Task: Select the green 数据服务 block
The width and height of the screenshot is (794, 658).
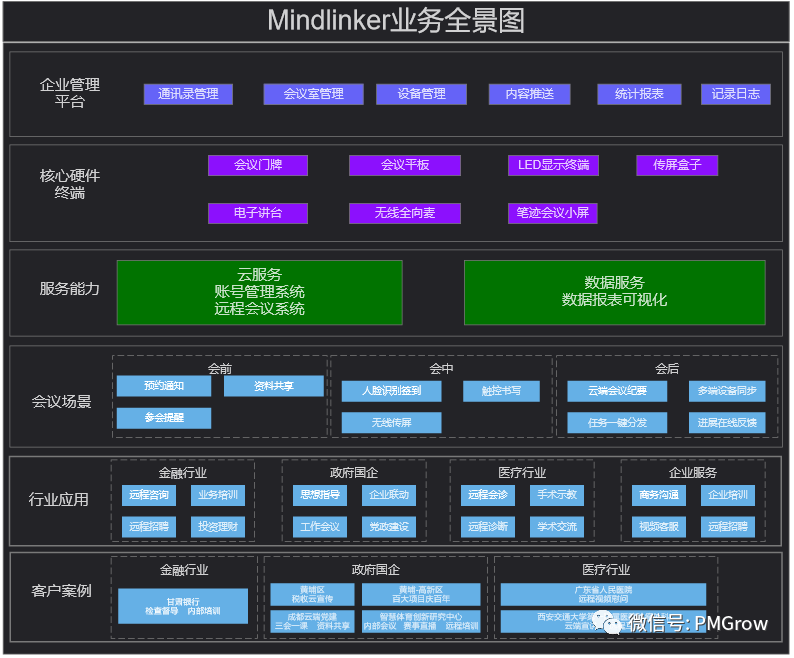Action: click(x=615, y=292)
